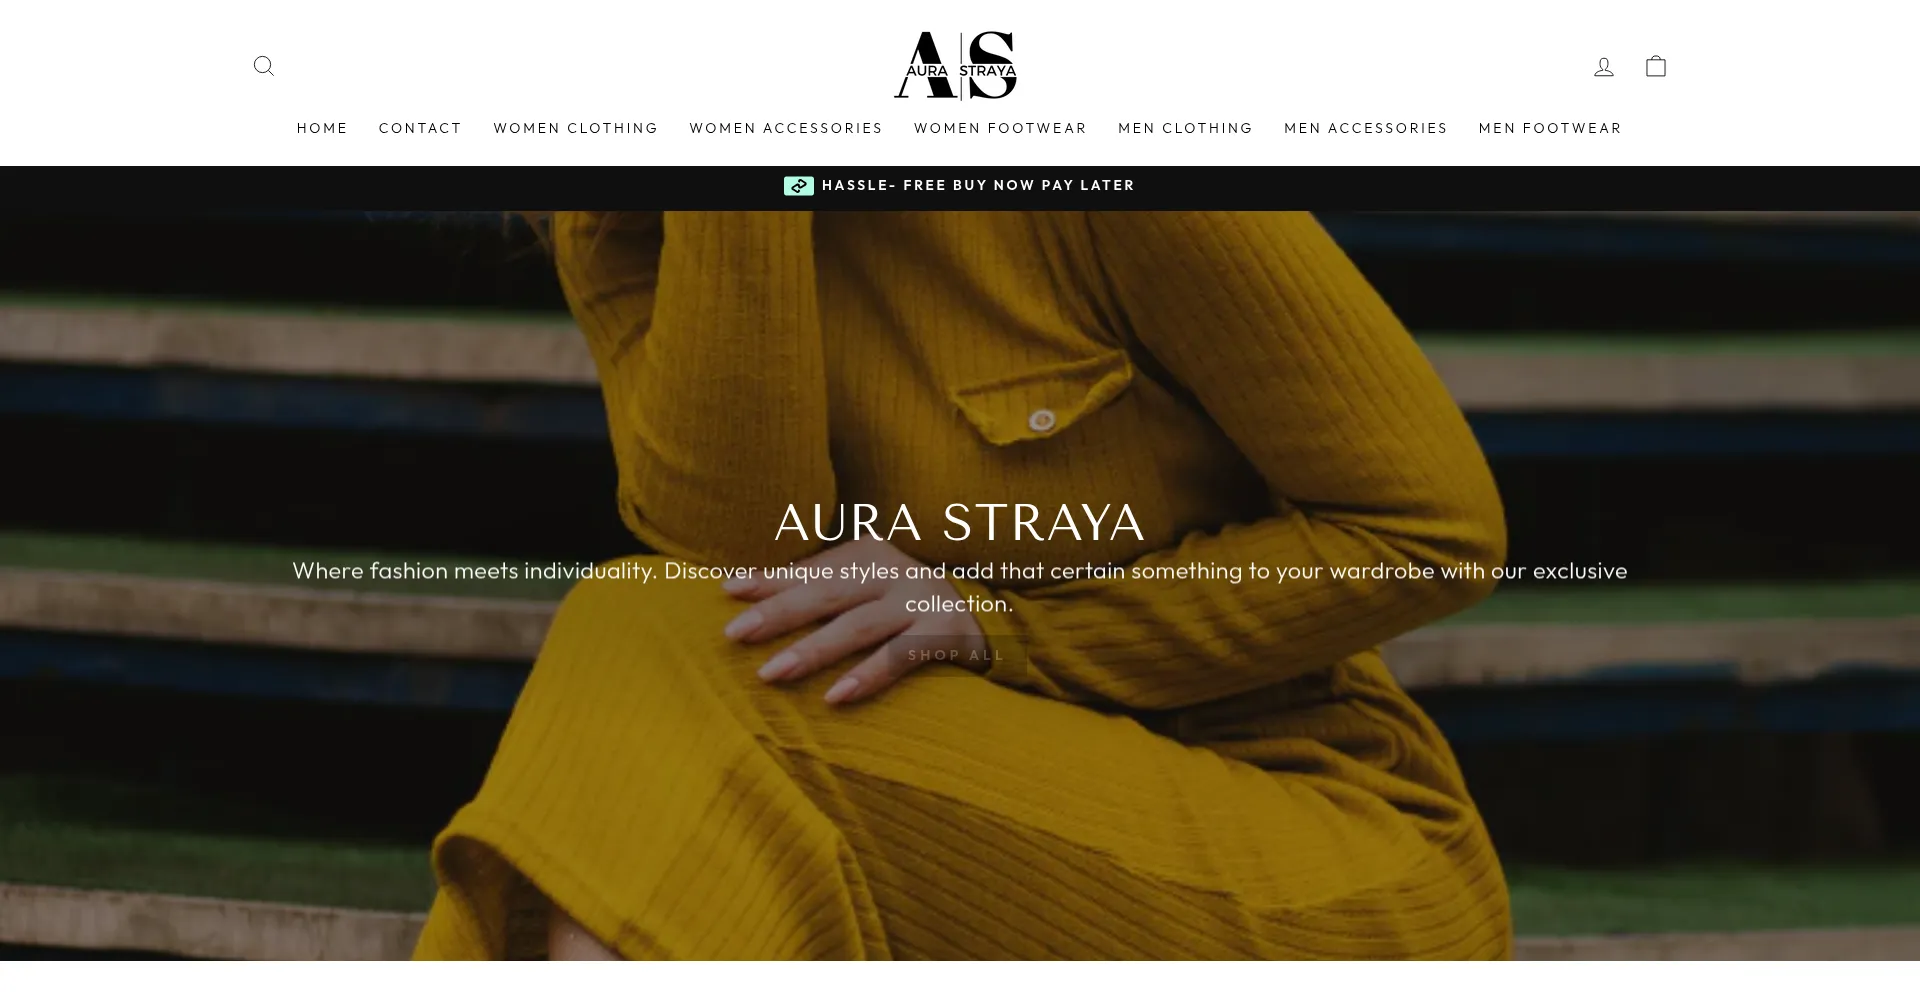The width and height of the screenshot is (1920, 993).
Task: Click the hero tagline about fashion individuality
Action: pos(960,587)
